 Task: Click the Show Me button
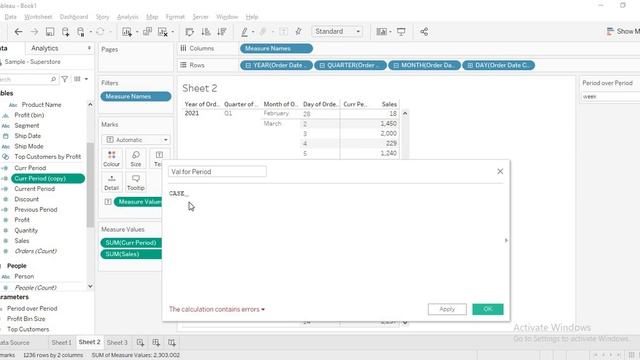pos(622,31)
